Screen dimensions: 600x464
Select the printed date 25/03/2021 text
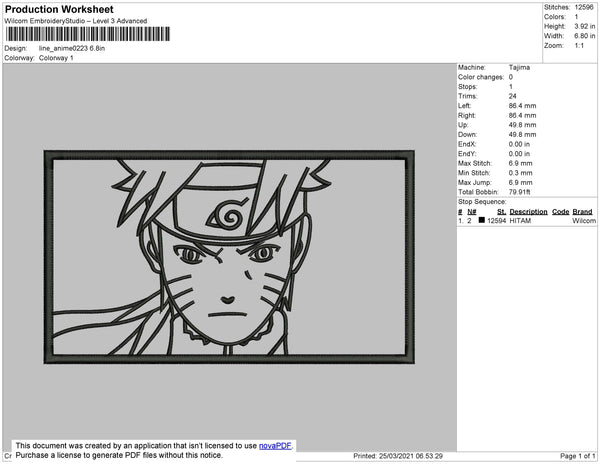point(396,456)
